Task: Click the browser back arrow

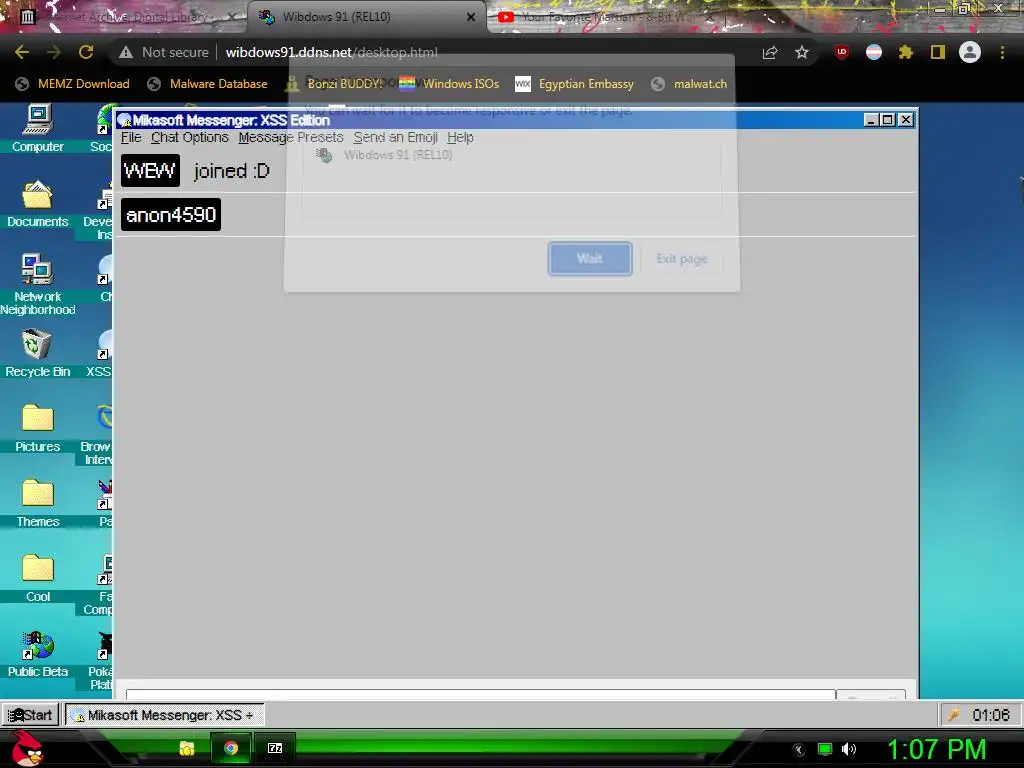Action: (x=22, y=52)
